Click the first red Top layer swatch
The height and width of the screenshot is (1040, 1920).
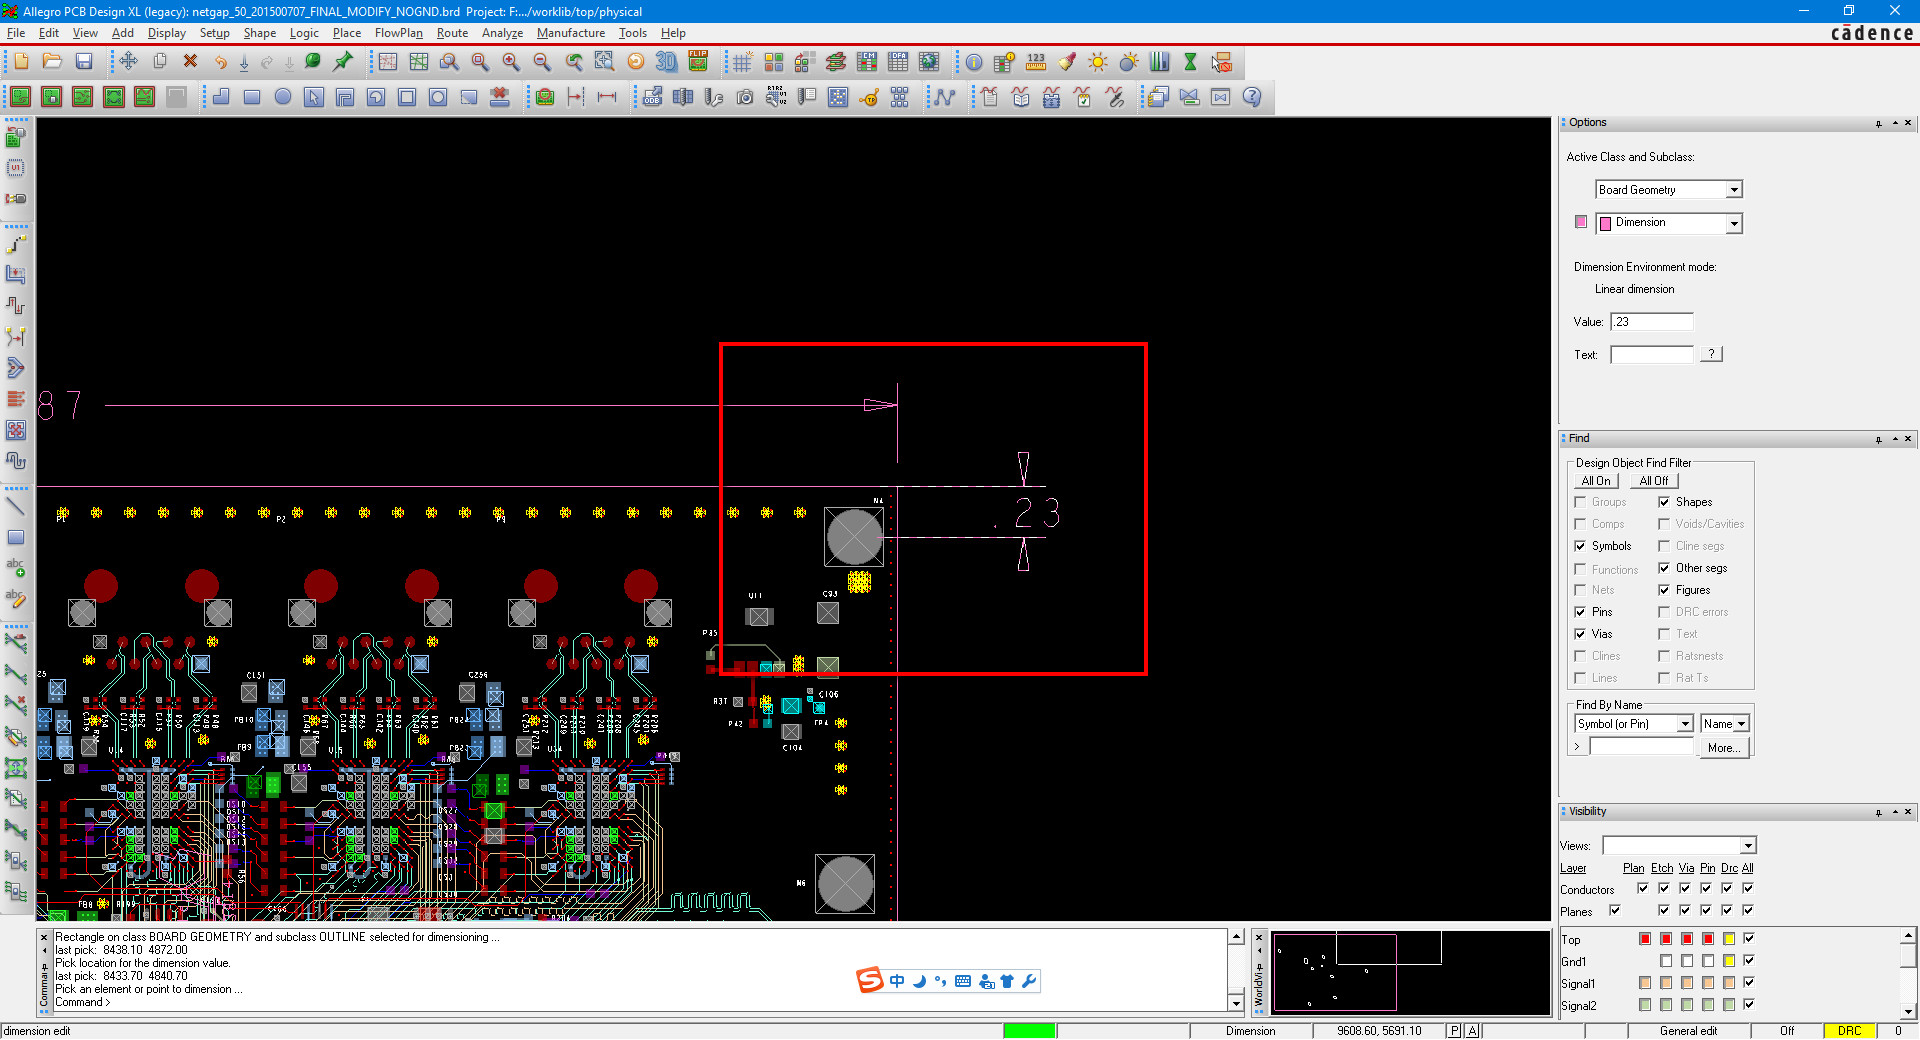[1645, 939]
